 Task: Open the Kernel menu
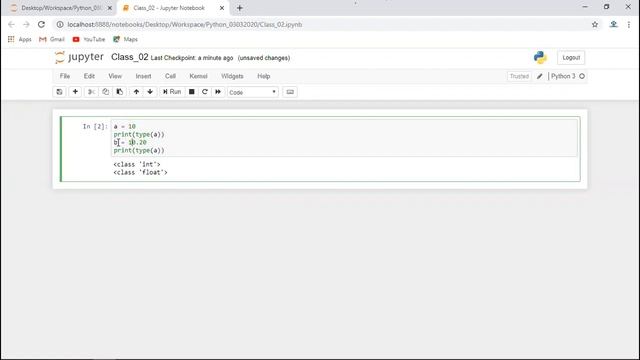tap(198, 76)
